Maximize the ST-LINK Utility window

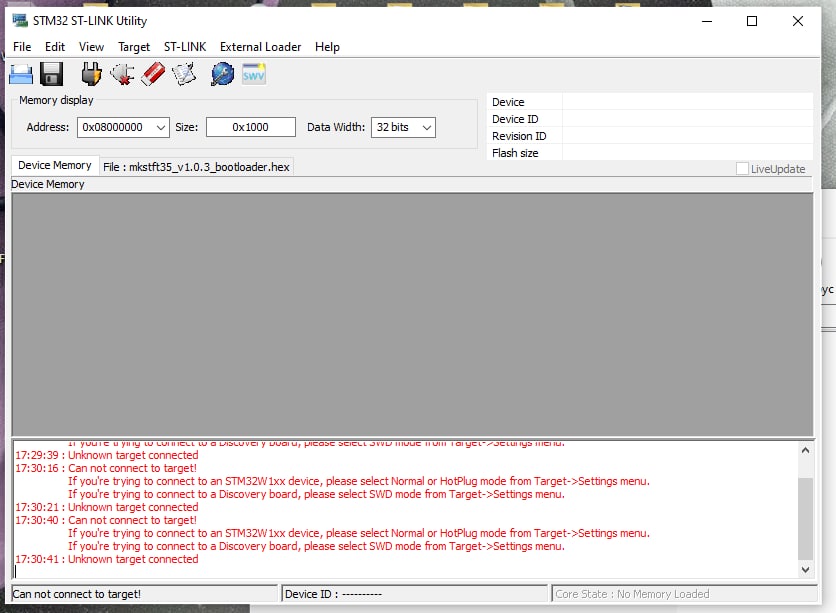coord(752,21)
